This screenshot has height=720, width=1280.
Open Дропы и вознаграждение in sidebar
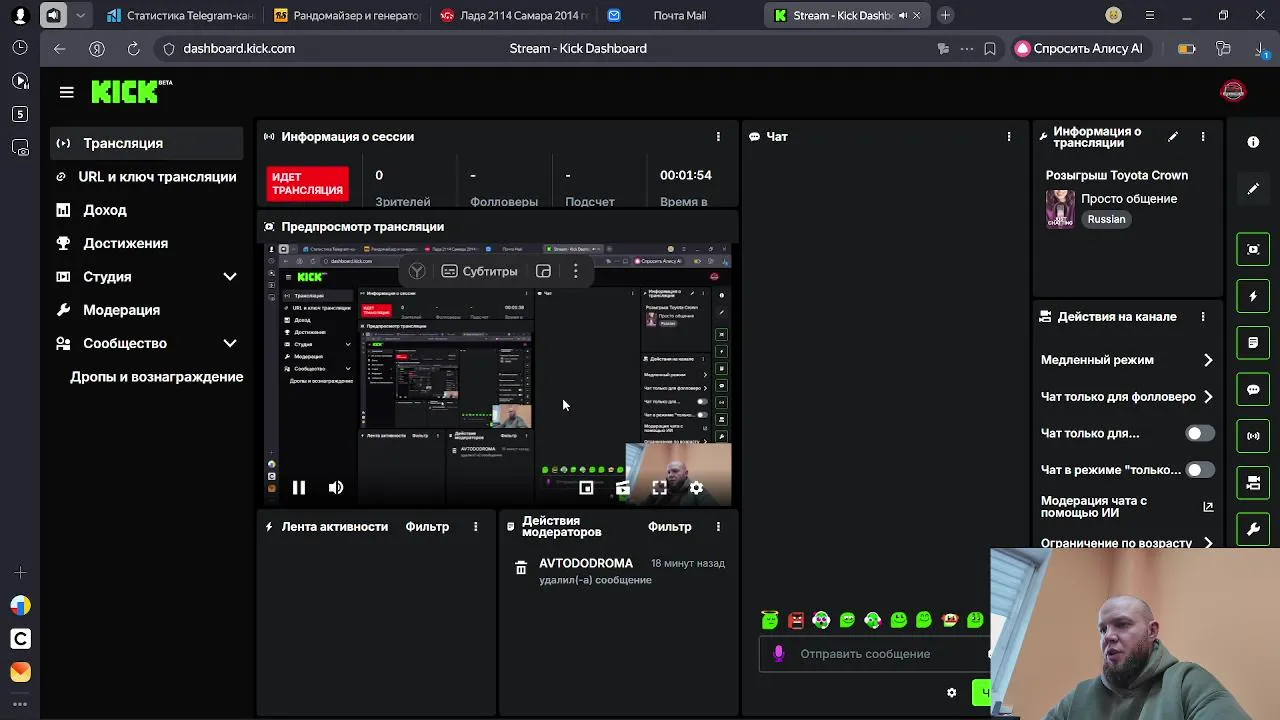coord(146,377)
